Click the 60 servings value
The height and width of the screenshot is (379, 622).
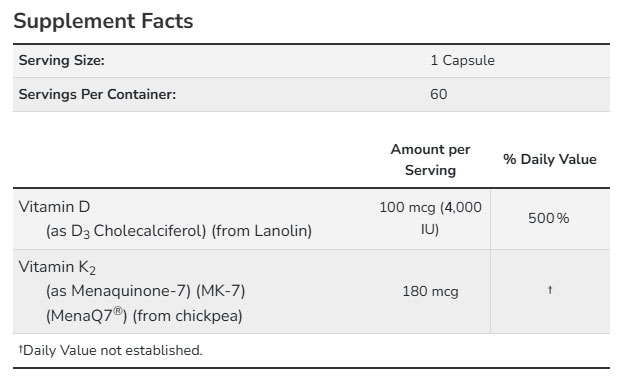(x=438, y=94)
